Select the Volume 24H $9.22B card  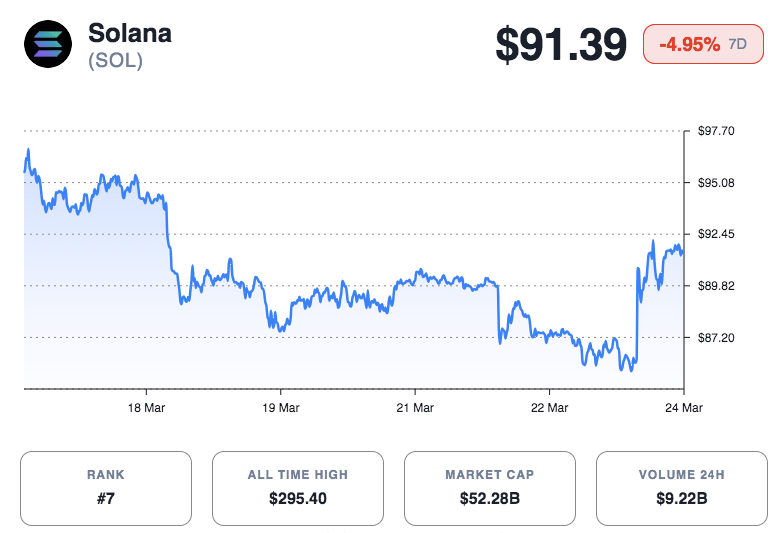pos(682,487)
